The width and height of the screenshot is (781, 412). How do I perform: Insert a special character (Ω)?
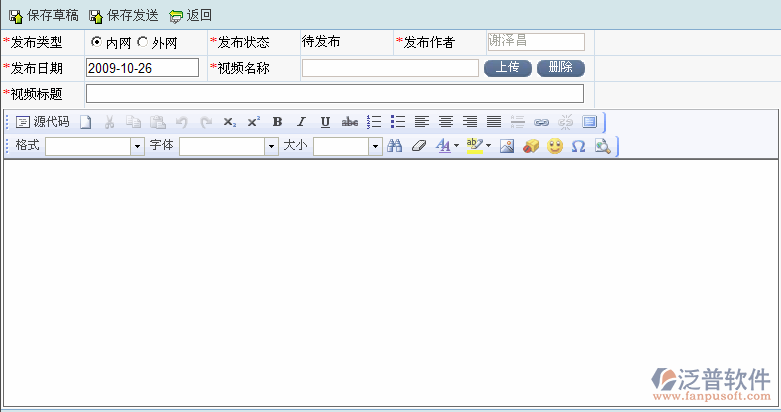click(578, 146)
